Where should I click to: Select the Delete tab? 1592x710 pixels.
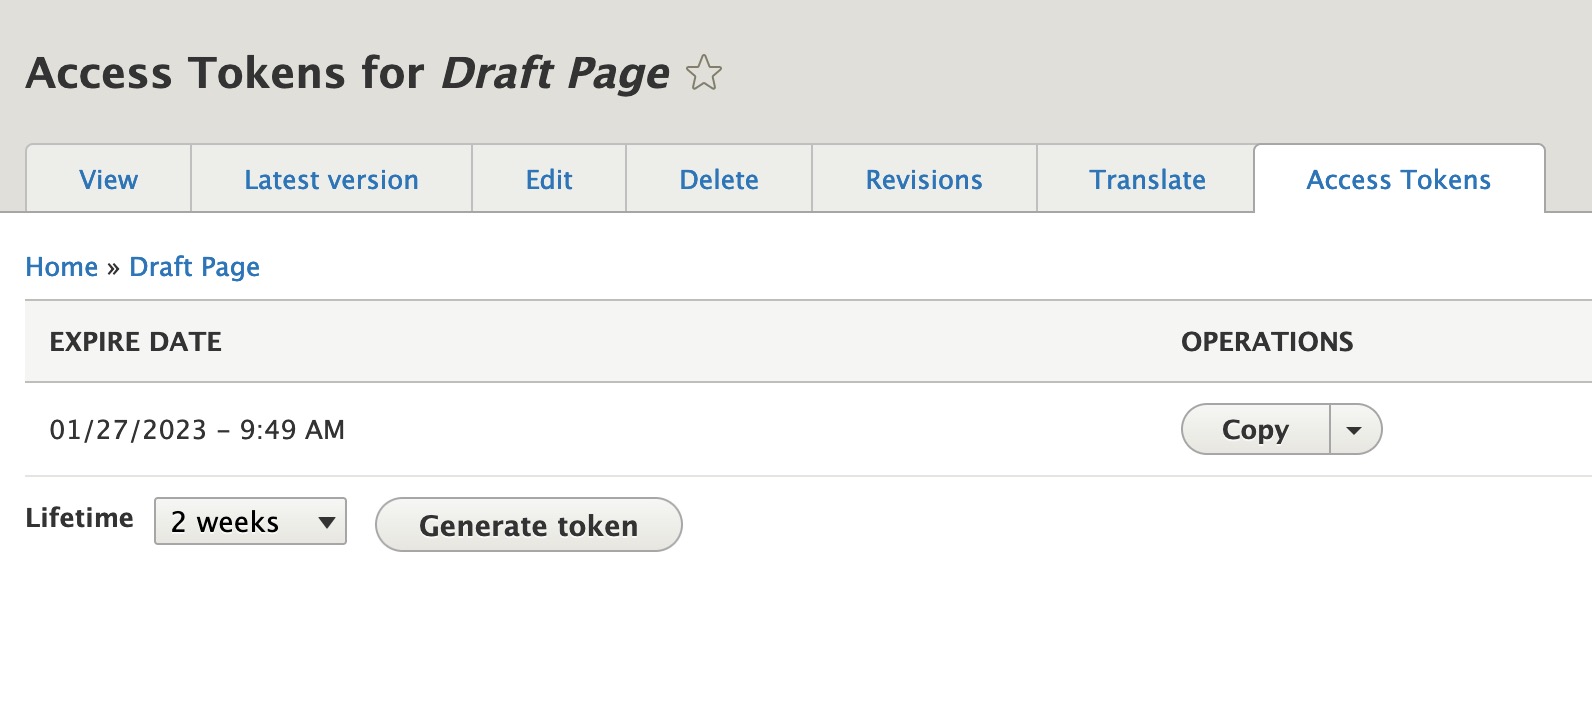719,179
